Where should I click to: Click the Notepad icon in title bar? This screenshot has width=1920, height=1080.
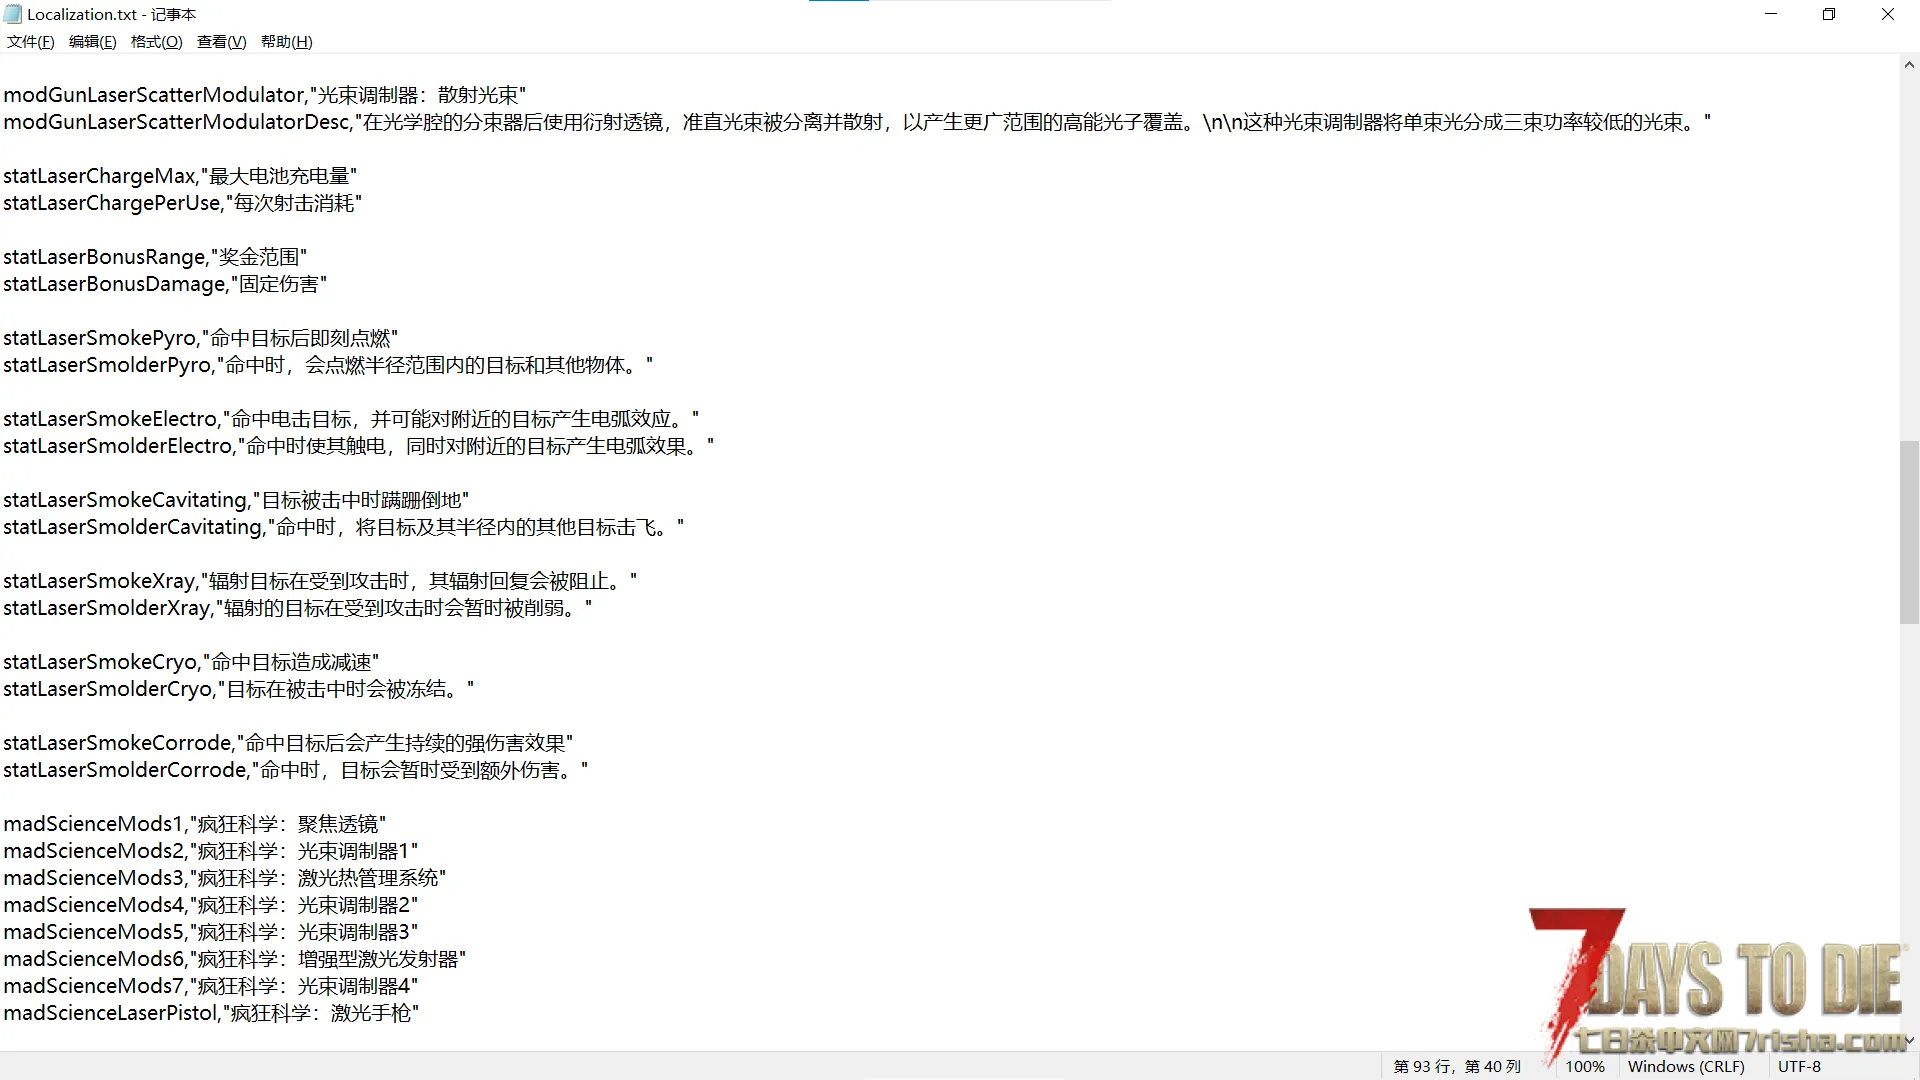tap(13, 14)
